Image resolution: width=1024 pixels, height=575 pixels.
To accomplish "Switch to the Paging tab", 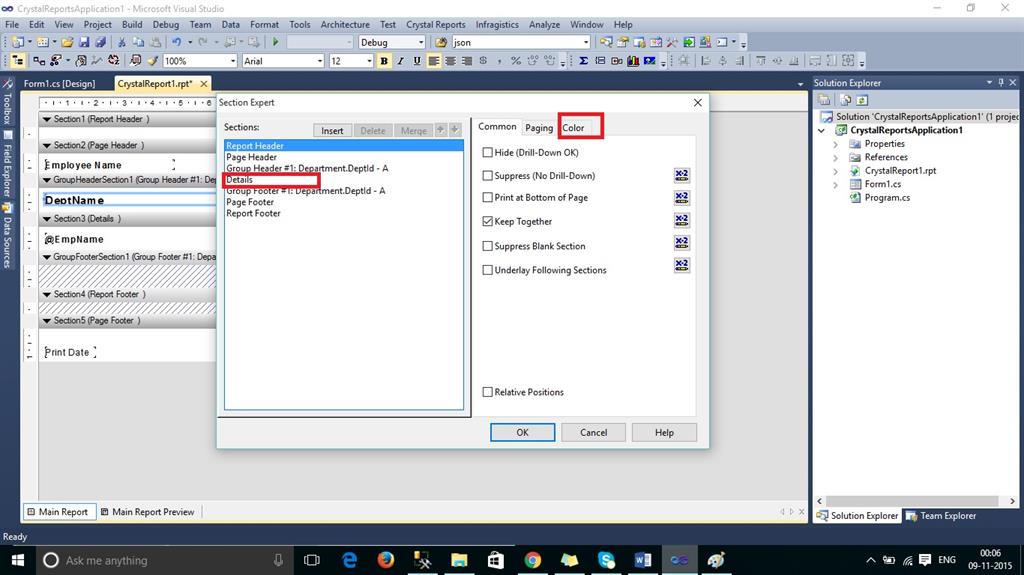I will pyautogui.click(x=539, y=128).
